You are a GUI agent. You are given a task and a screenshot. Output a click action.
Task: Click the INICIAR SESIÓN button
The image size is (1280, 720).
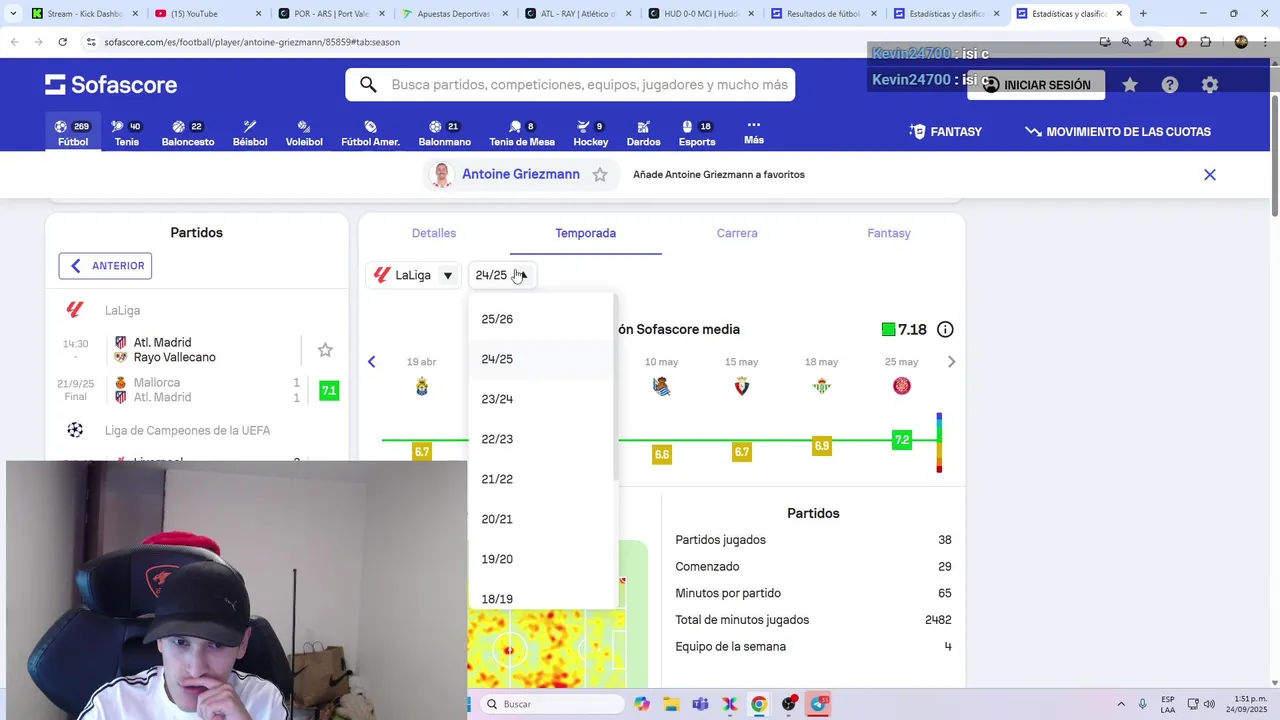(x=1036, y=85)
